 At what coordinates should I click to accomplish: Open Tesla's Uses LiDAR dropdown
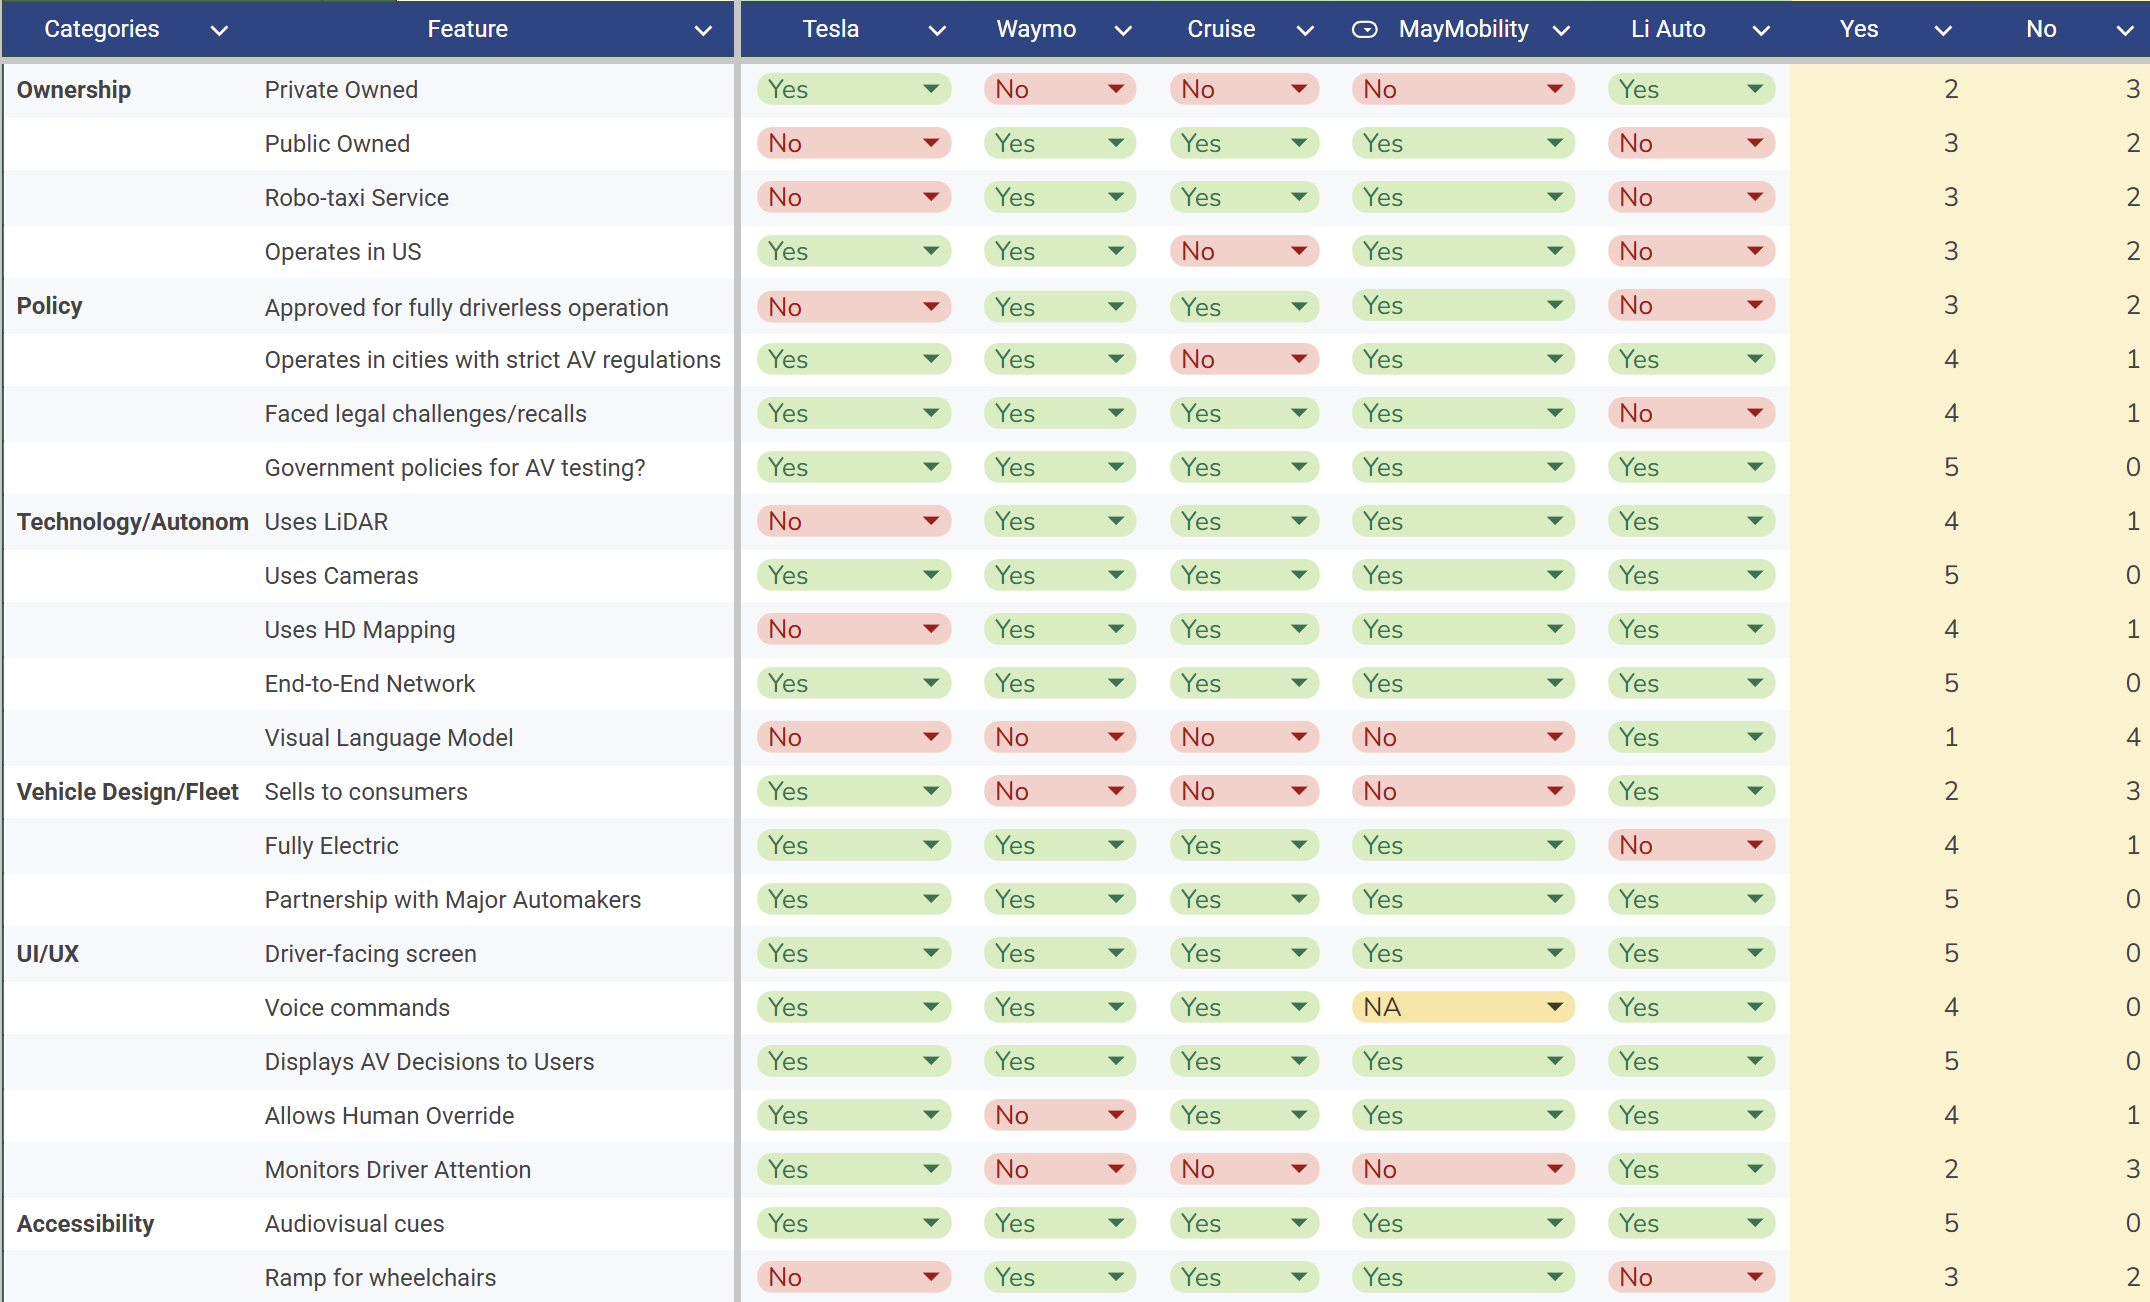click(x=931, y=521)
